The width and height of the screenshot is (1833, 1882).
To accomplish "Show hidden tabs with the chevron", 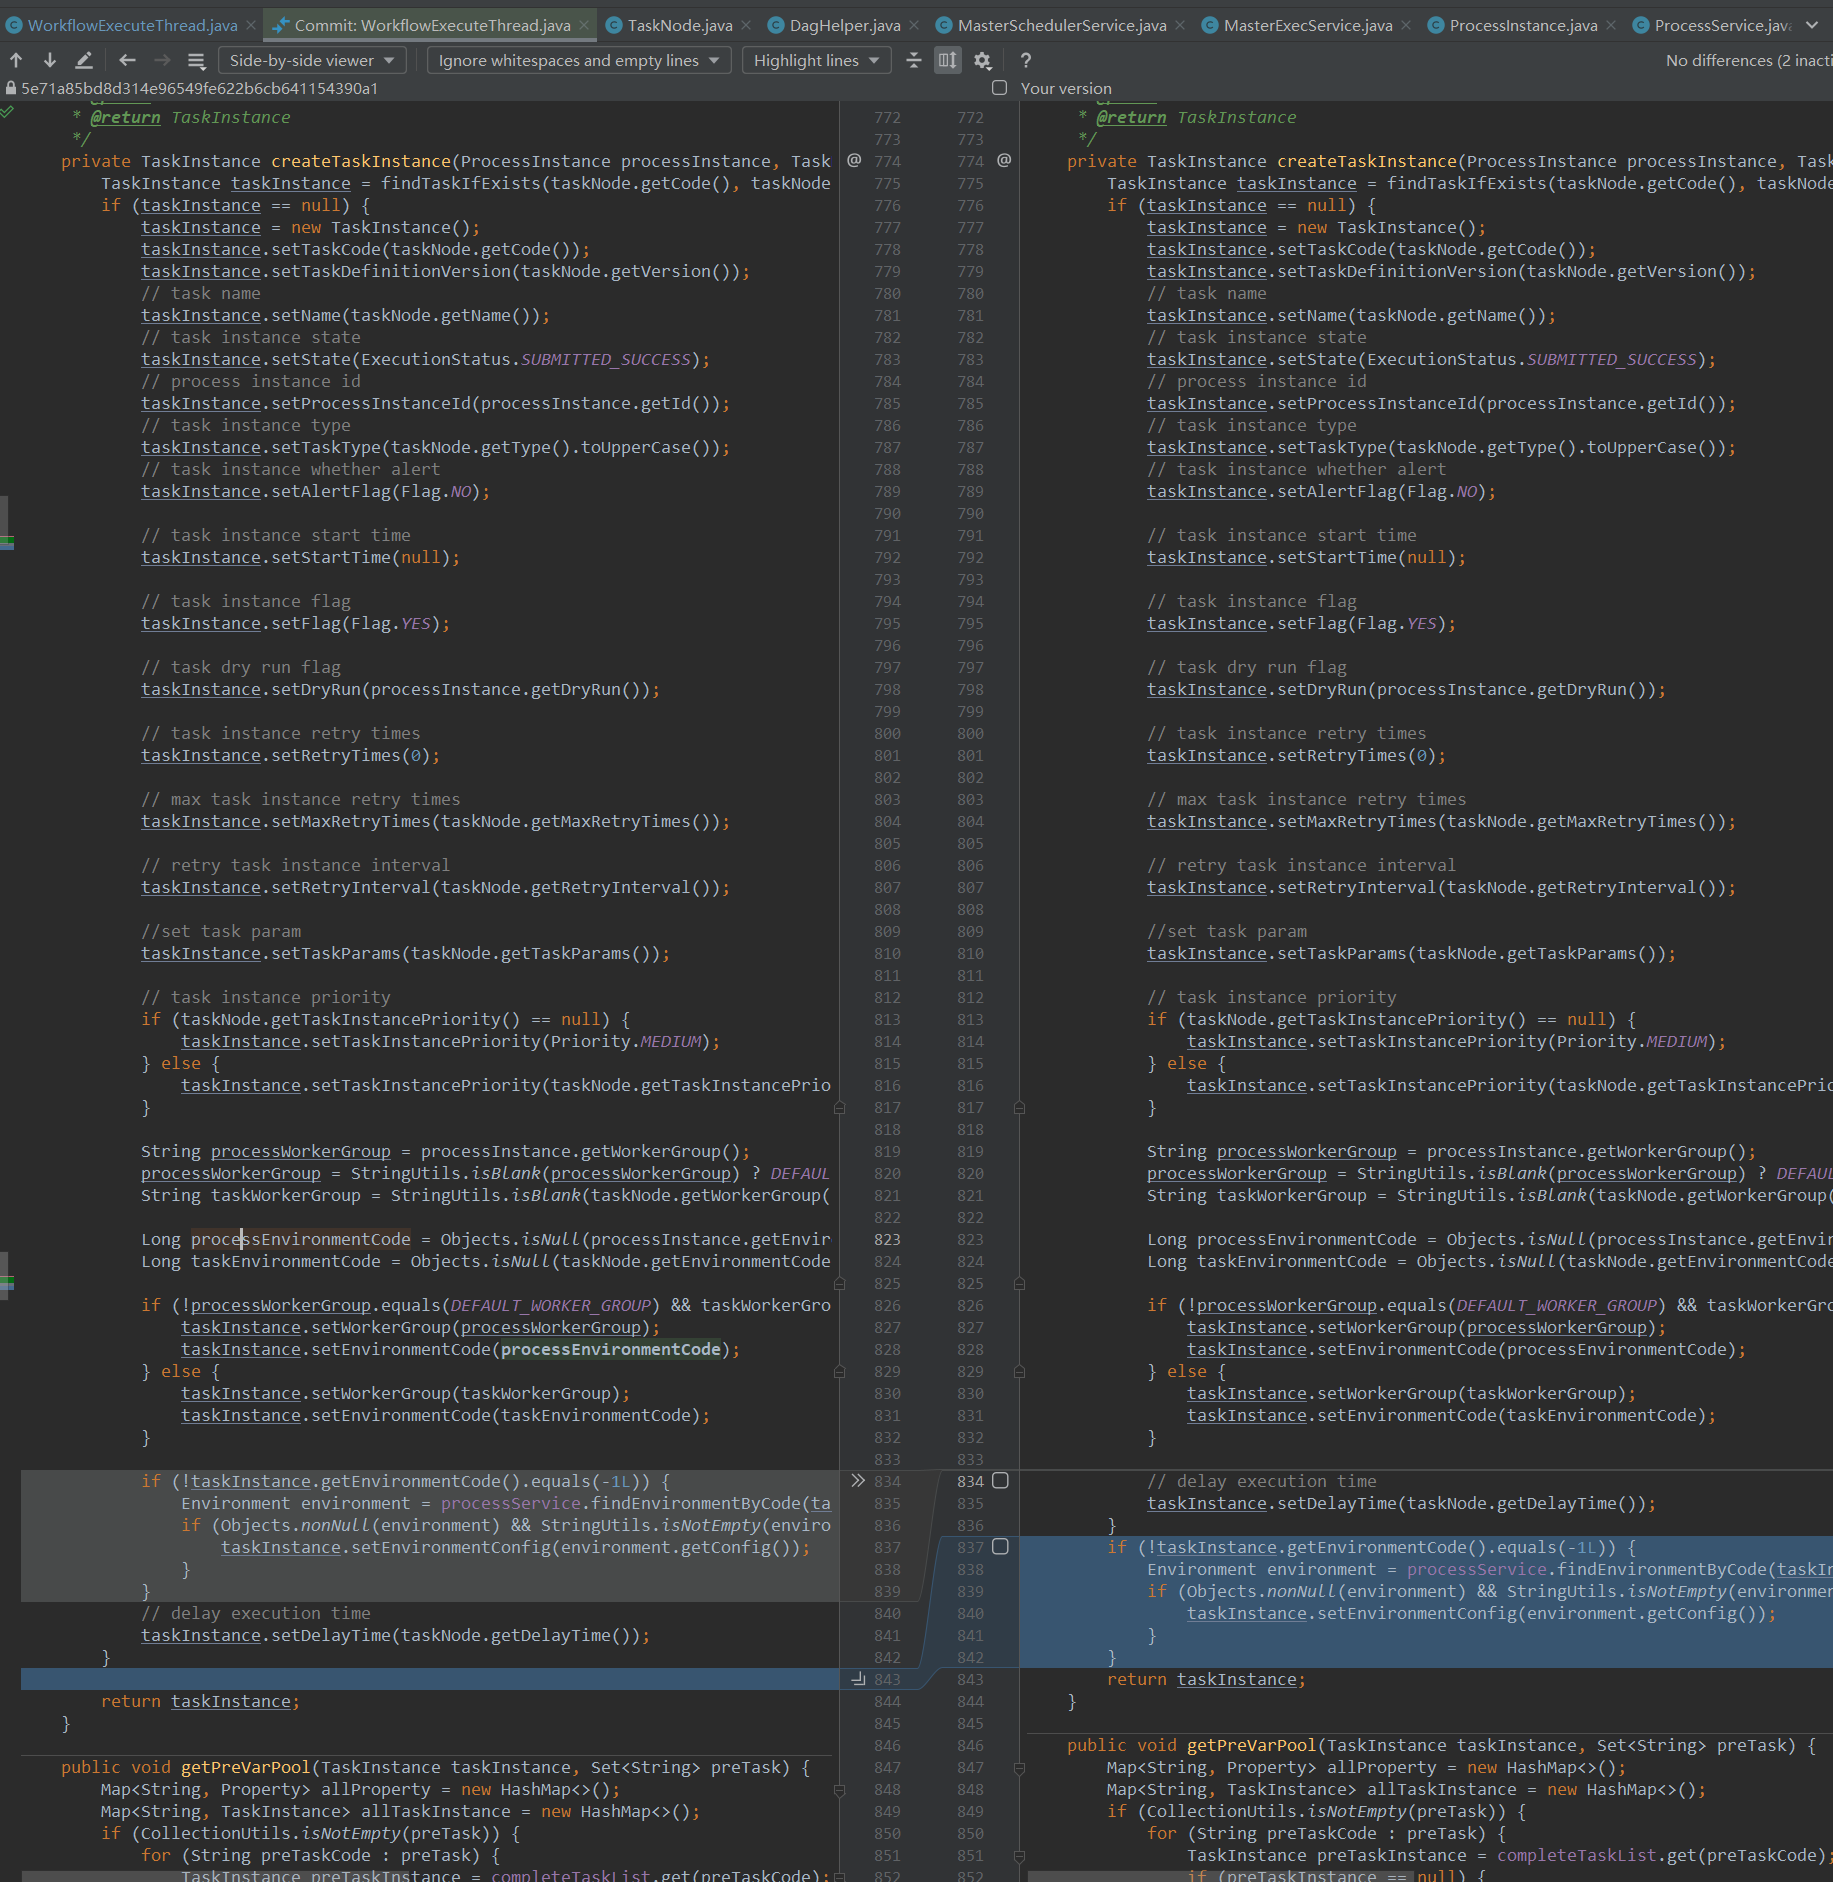I will click(1812, 25).
